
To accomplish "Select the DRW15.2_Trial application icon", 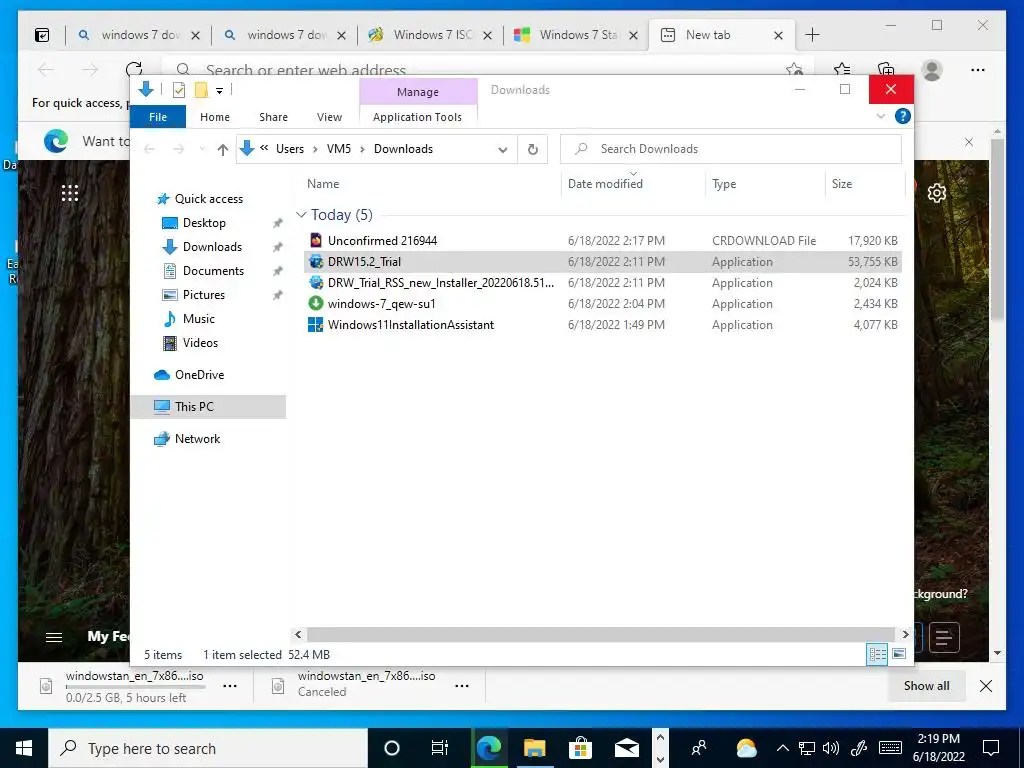I will coord(316,262).
